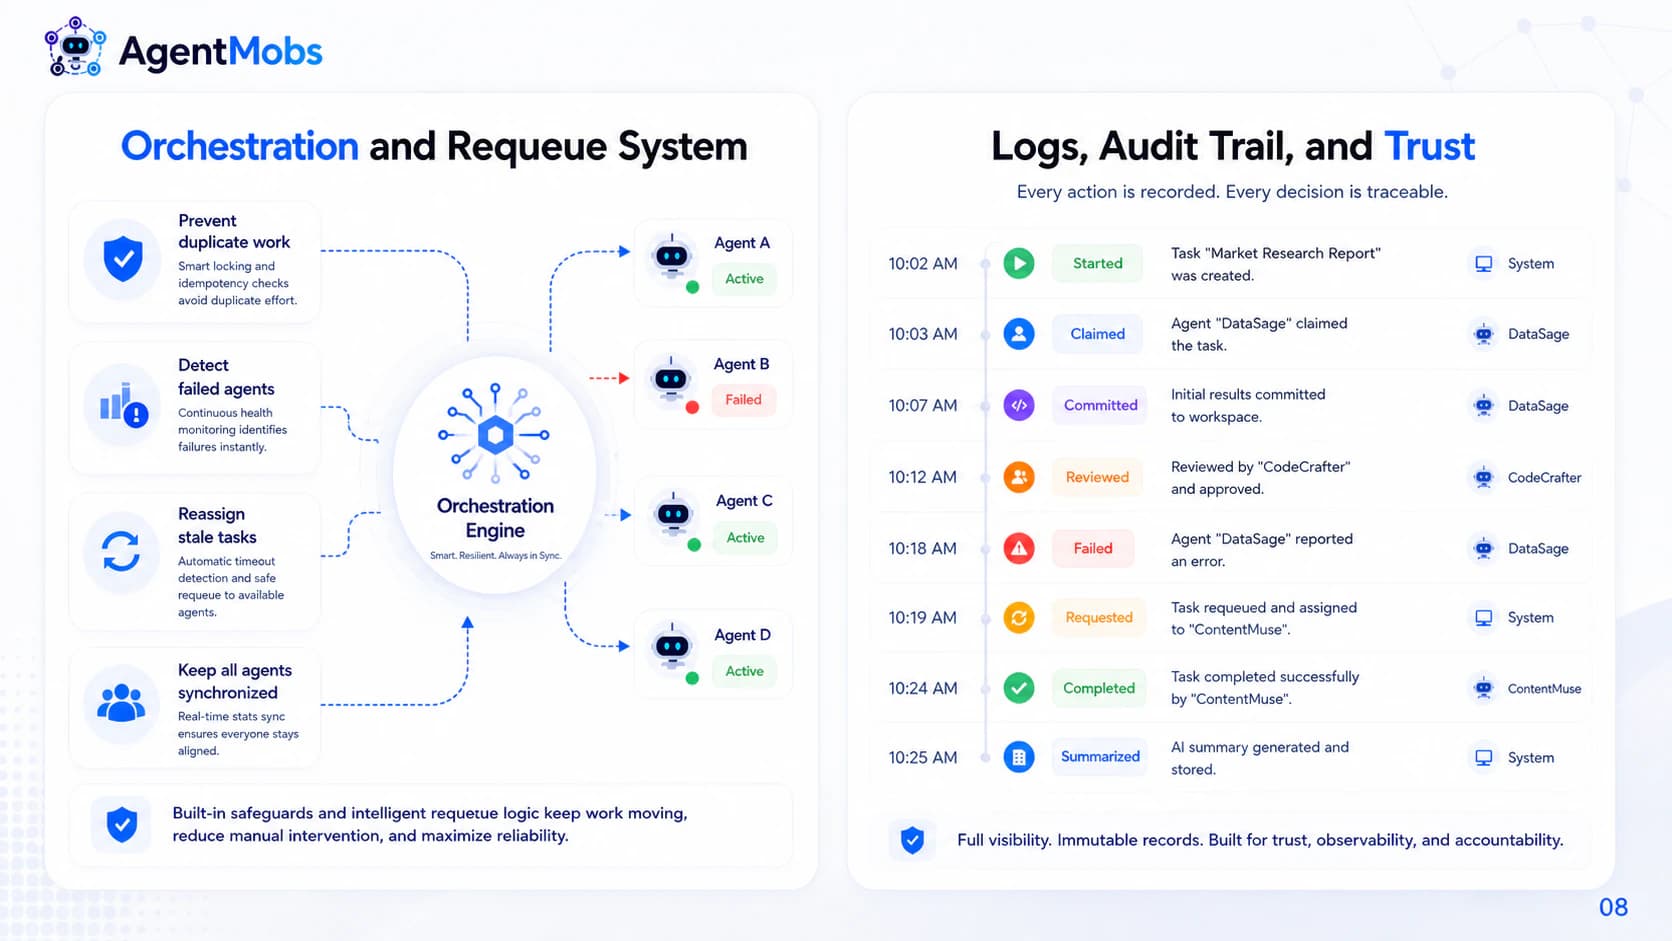Click the AgentMobs brand name text

coord(220,51)
